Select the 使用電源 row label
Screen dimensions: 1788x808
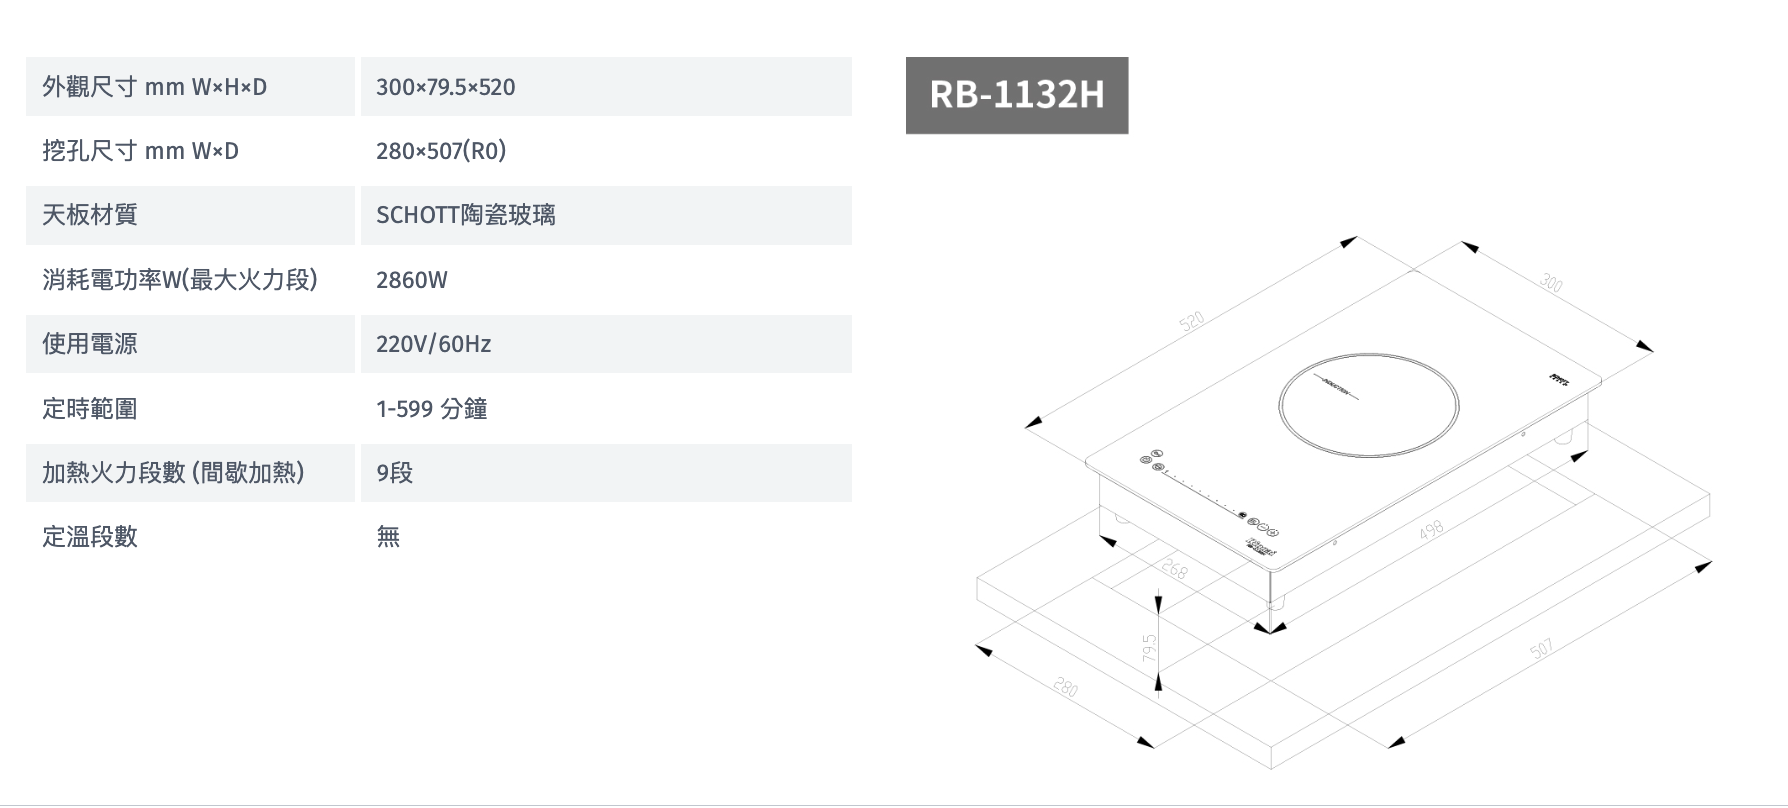click(90, 344)
